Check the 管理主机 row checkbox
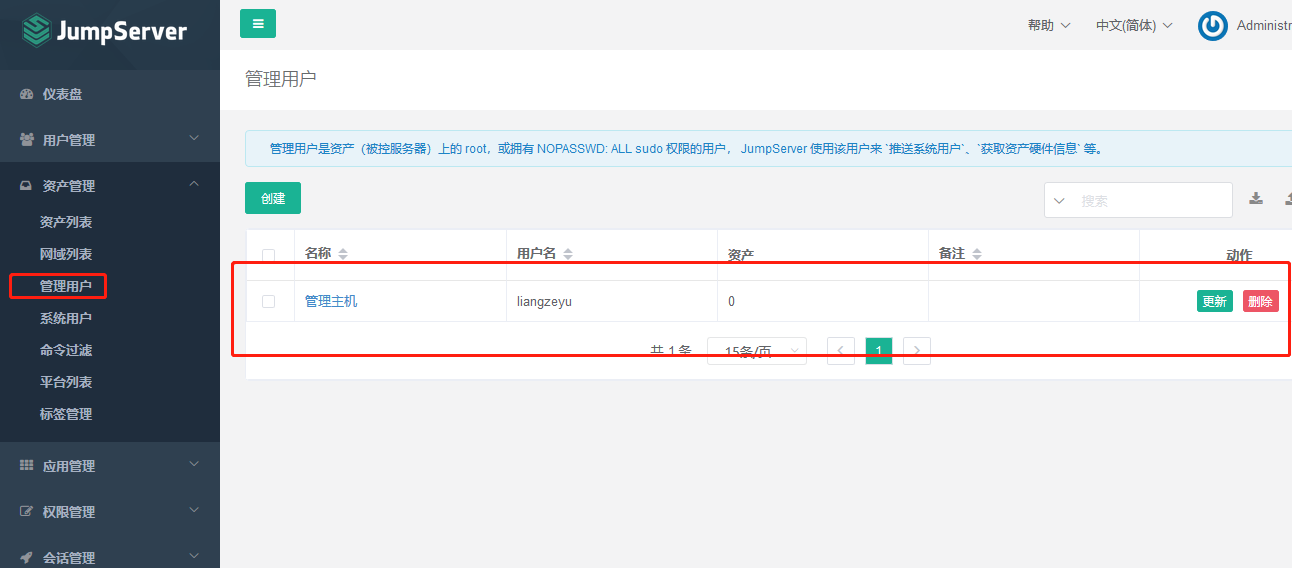 [x=268, y=301]
